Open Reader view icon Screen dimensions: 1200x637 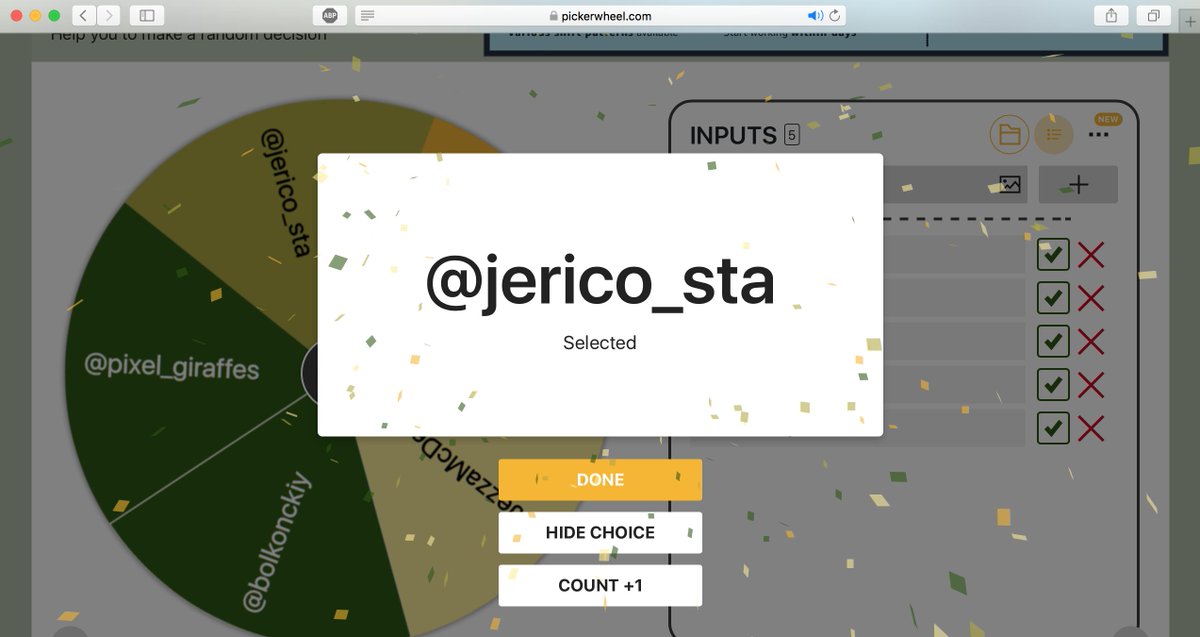(367, 15)
